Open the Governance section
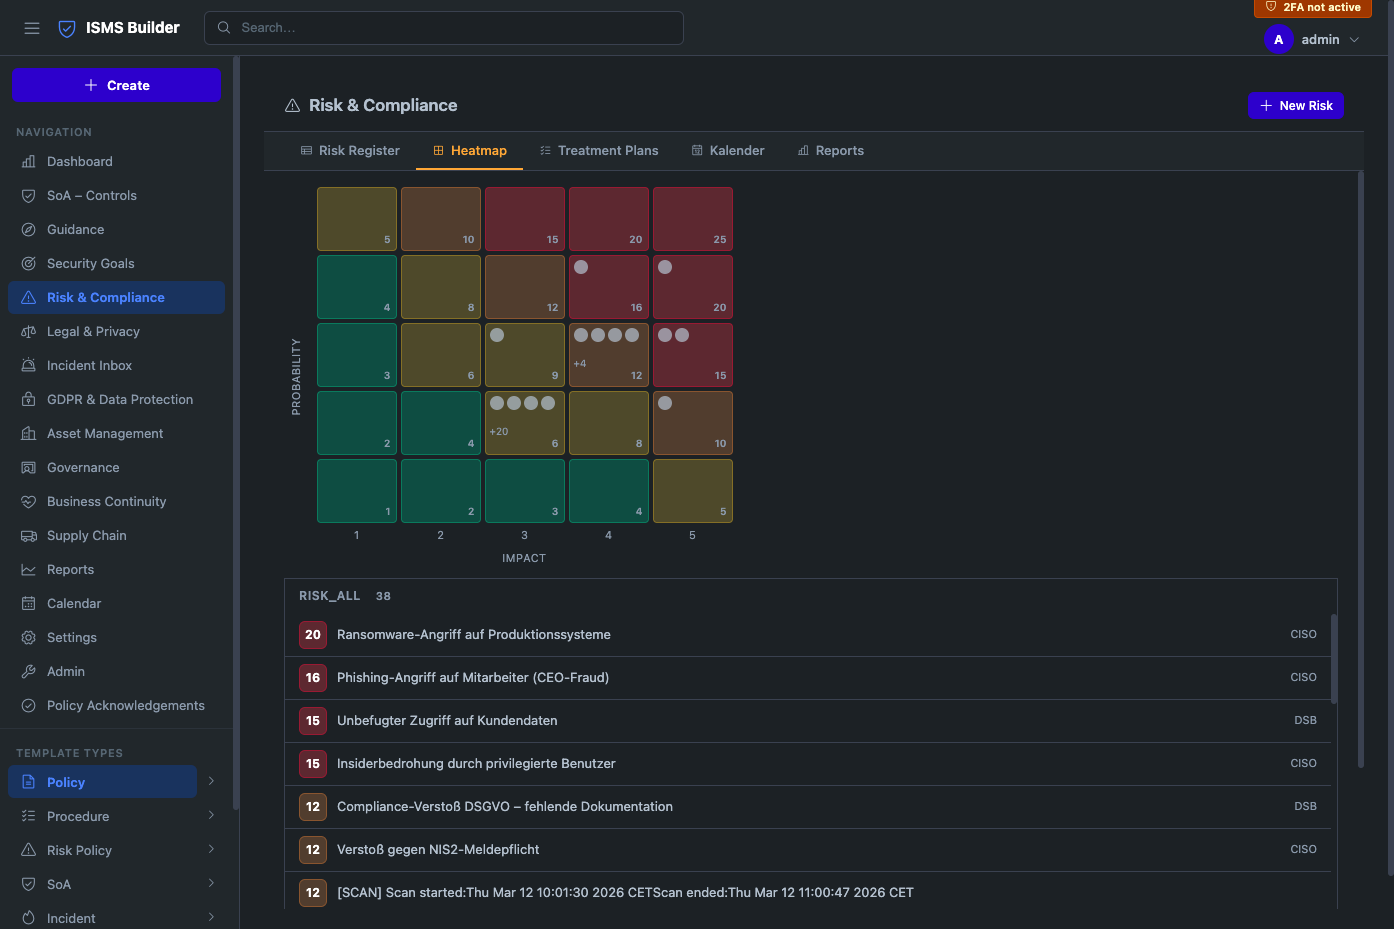1394x929 pixels. pos(116,467)
